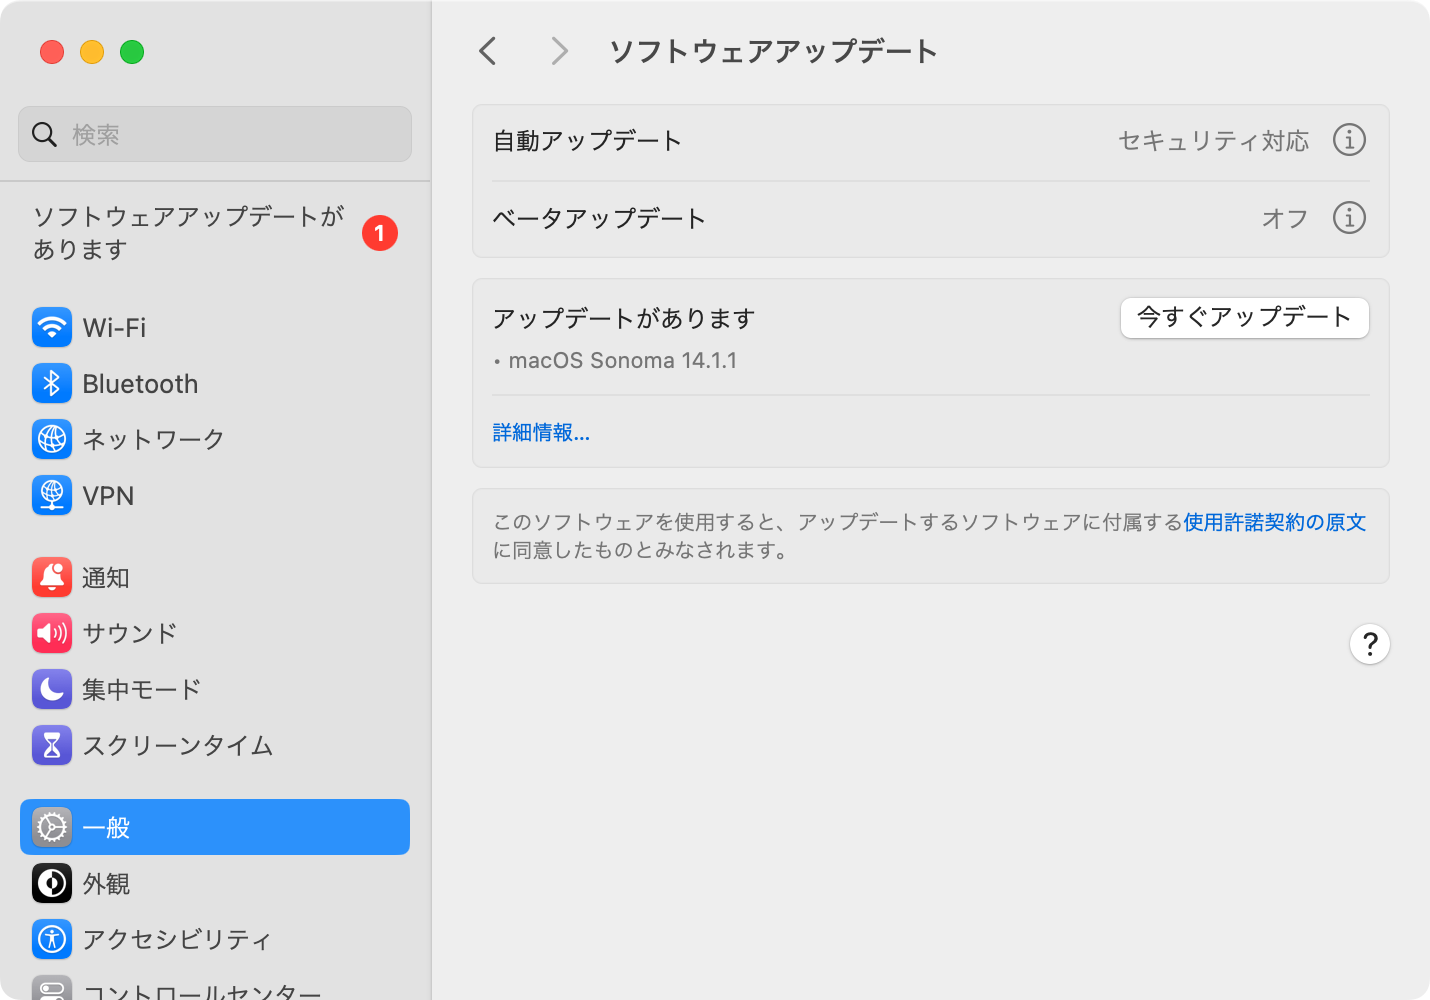
Task: Click the アップデートがあります heading
Action: click(x=623, y=318)
